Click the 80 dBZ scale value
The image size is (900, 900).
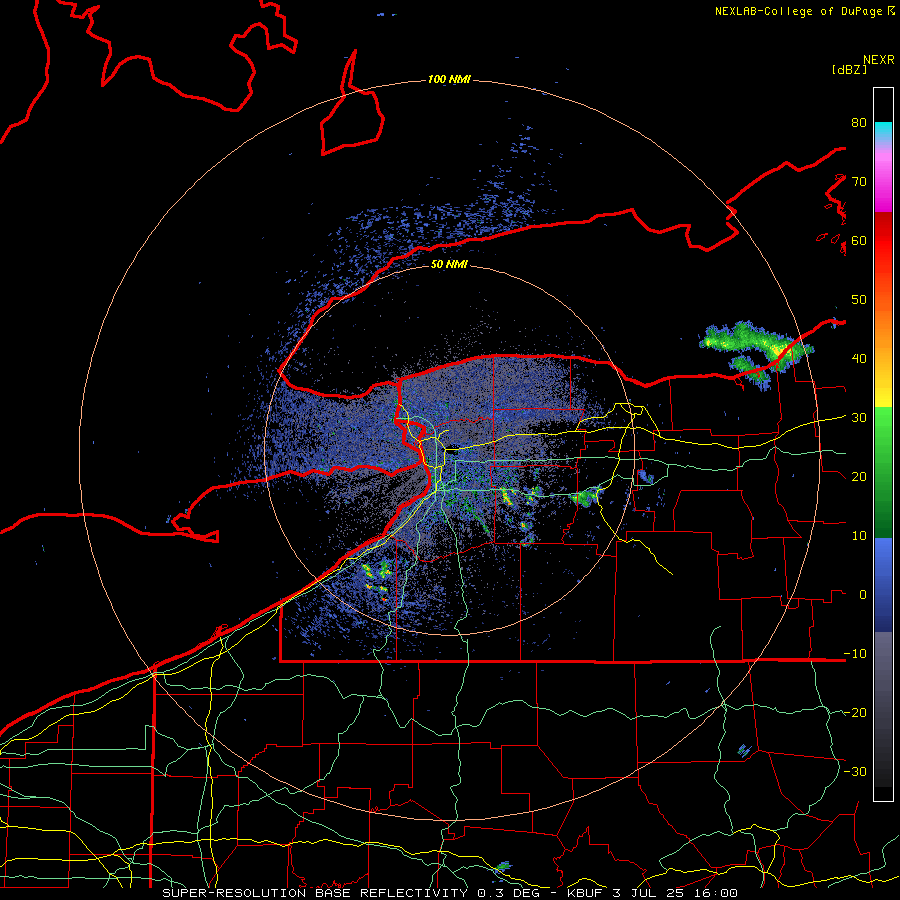[859, 123]
